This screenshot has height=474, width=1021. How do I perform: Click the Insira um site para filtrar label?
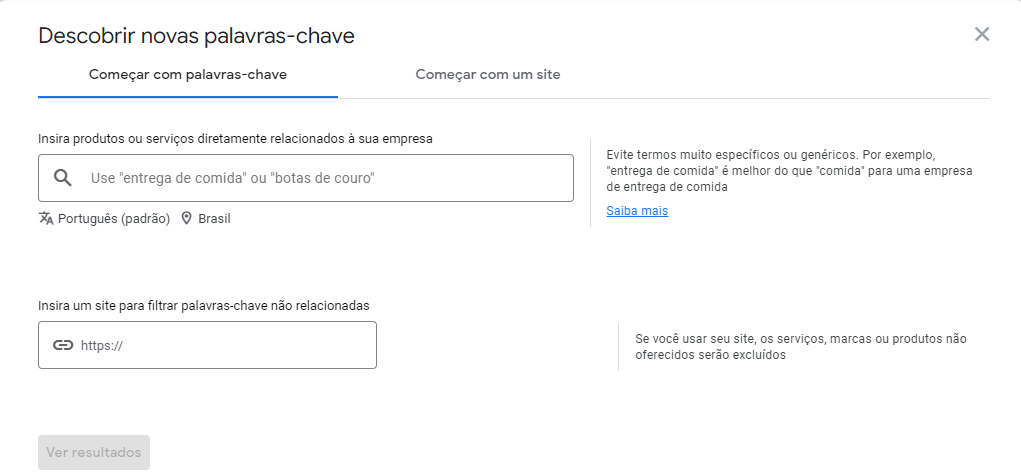tap(204, 305)
